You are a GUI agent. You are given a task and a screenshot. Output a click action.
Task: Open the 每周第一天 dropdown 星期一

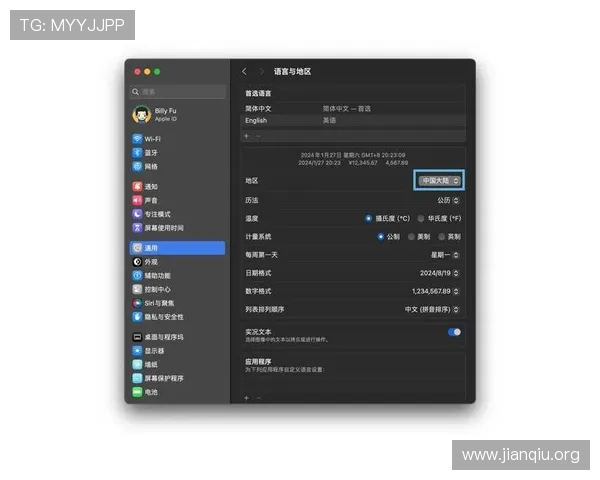pyautogui.click(x=445, y=255)
